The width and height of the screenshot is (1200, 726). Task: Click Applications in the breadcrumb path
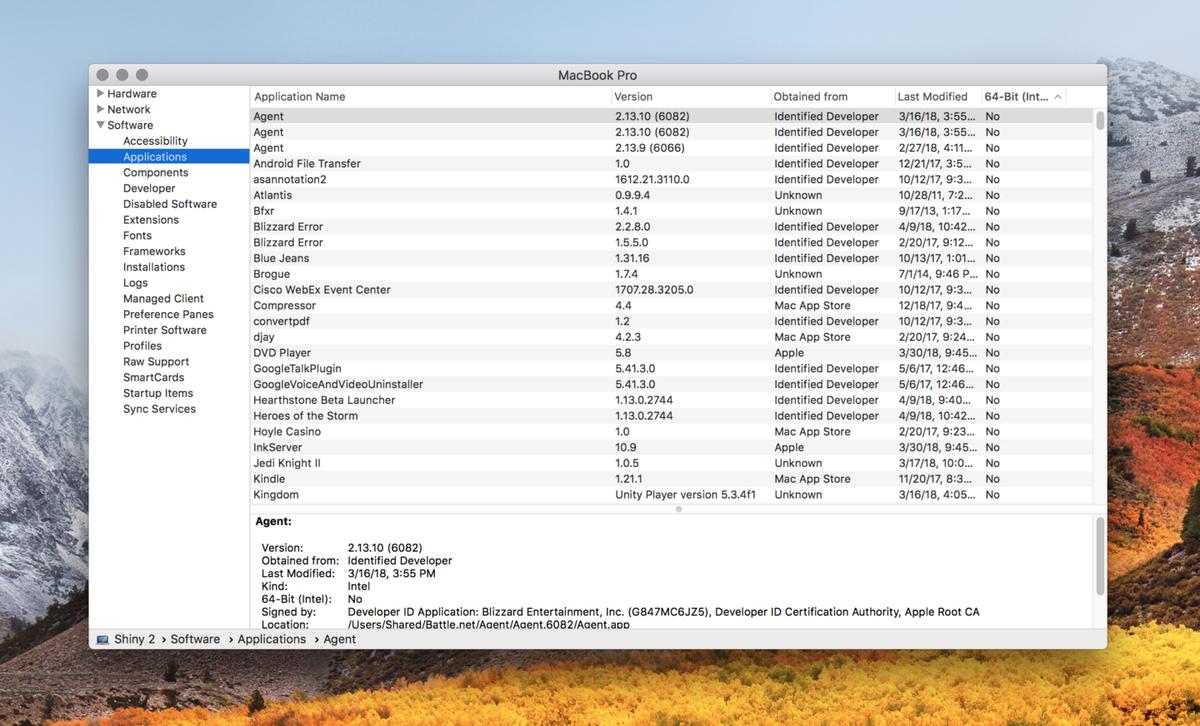(x=271, y=639)
